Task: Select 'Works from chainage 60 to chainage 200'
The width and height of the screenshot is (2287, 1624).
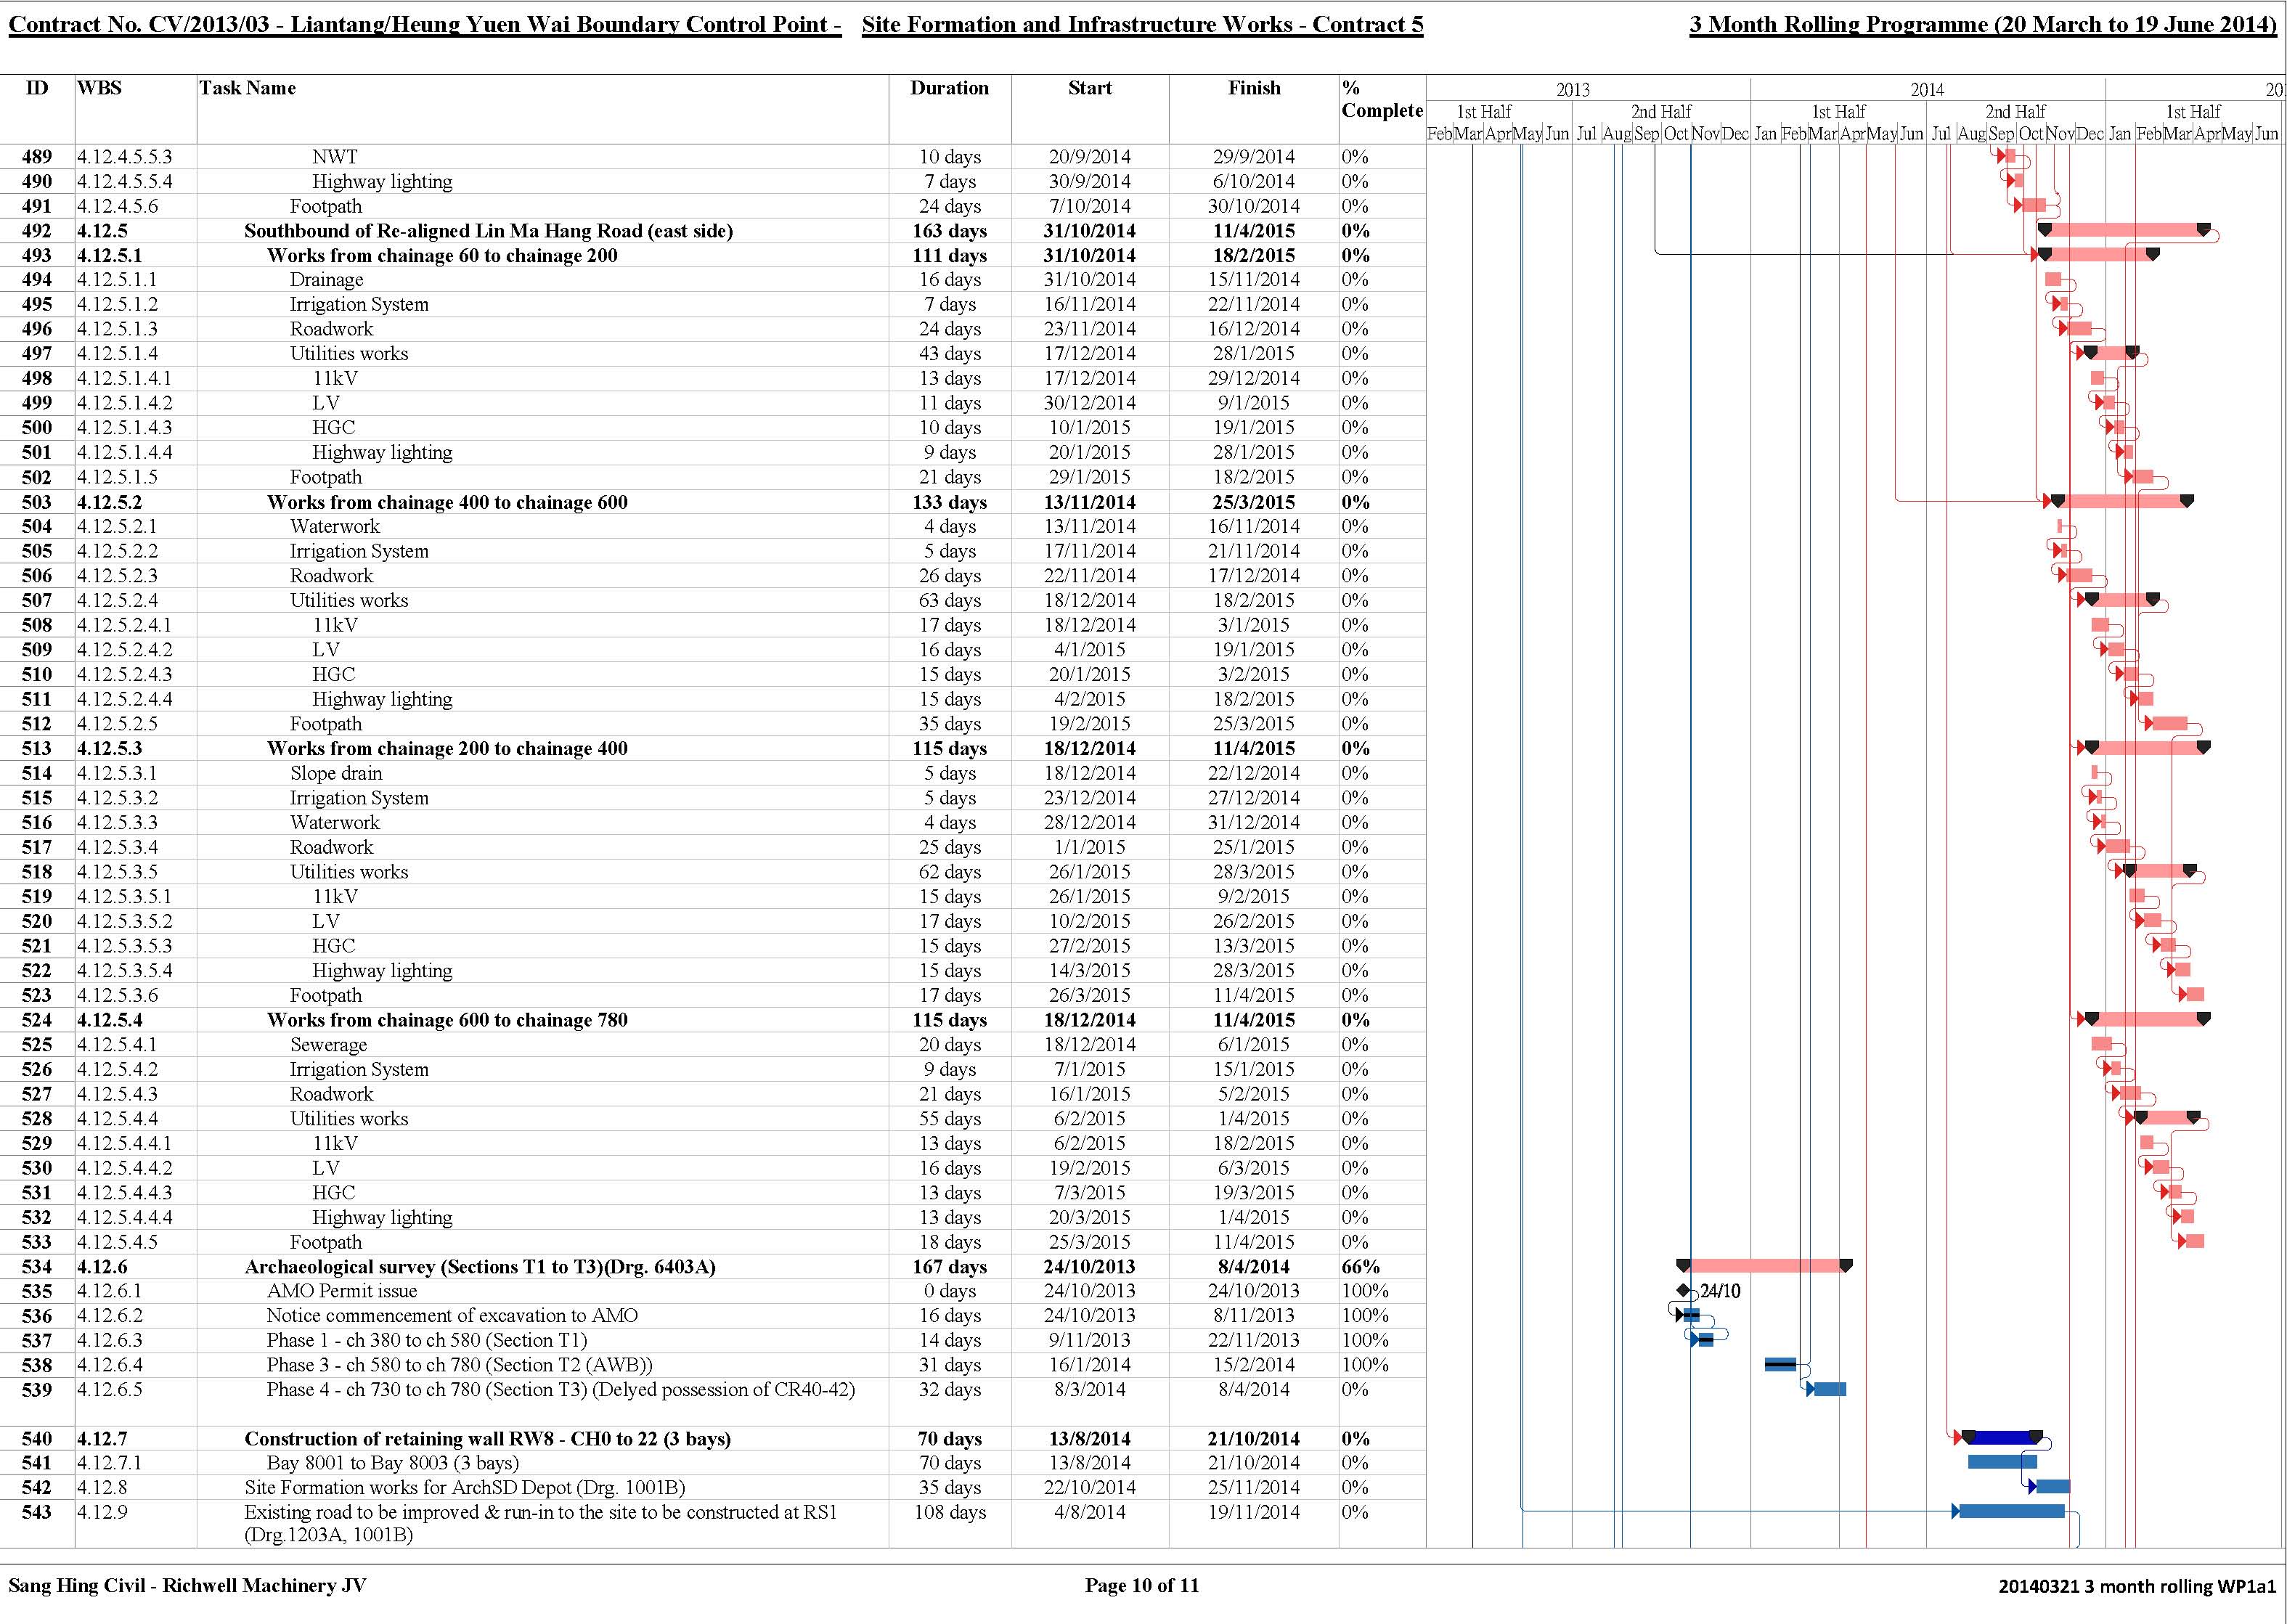Action: (442, 255)
